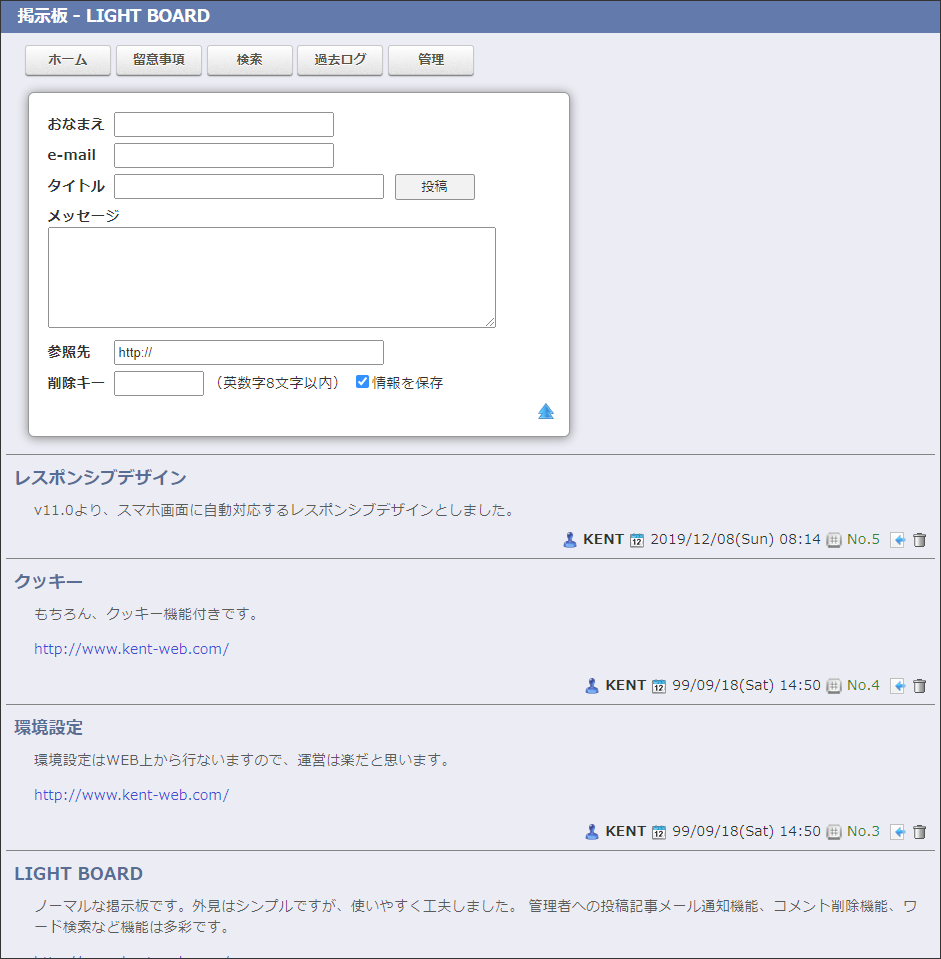
Task: Open the kent-web.com link under クッキー post
Action: (131, 649)
